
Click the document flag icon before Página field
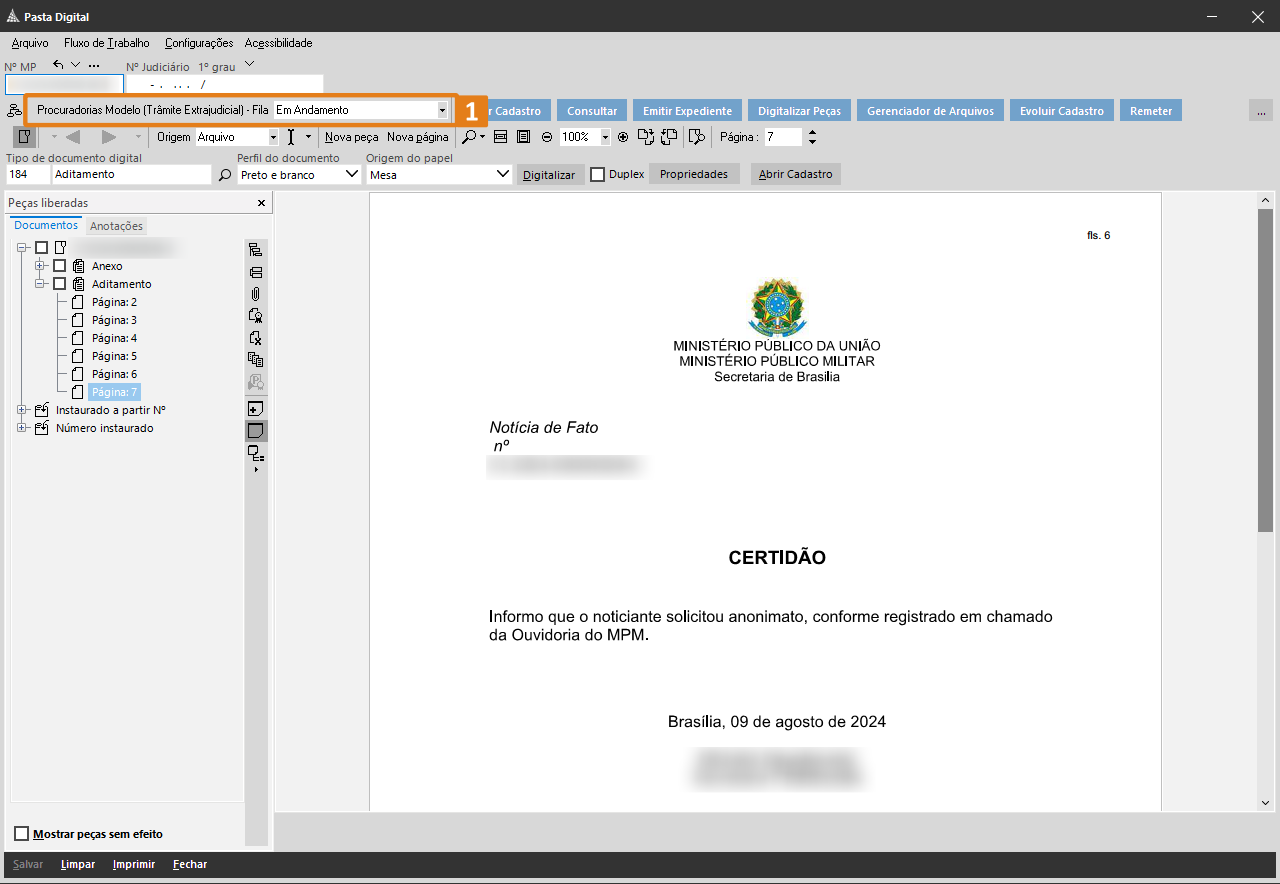click(697, 137)
